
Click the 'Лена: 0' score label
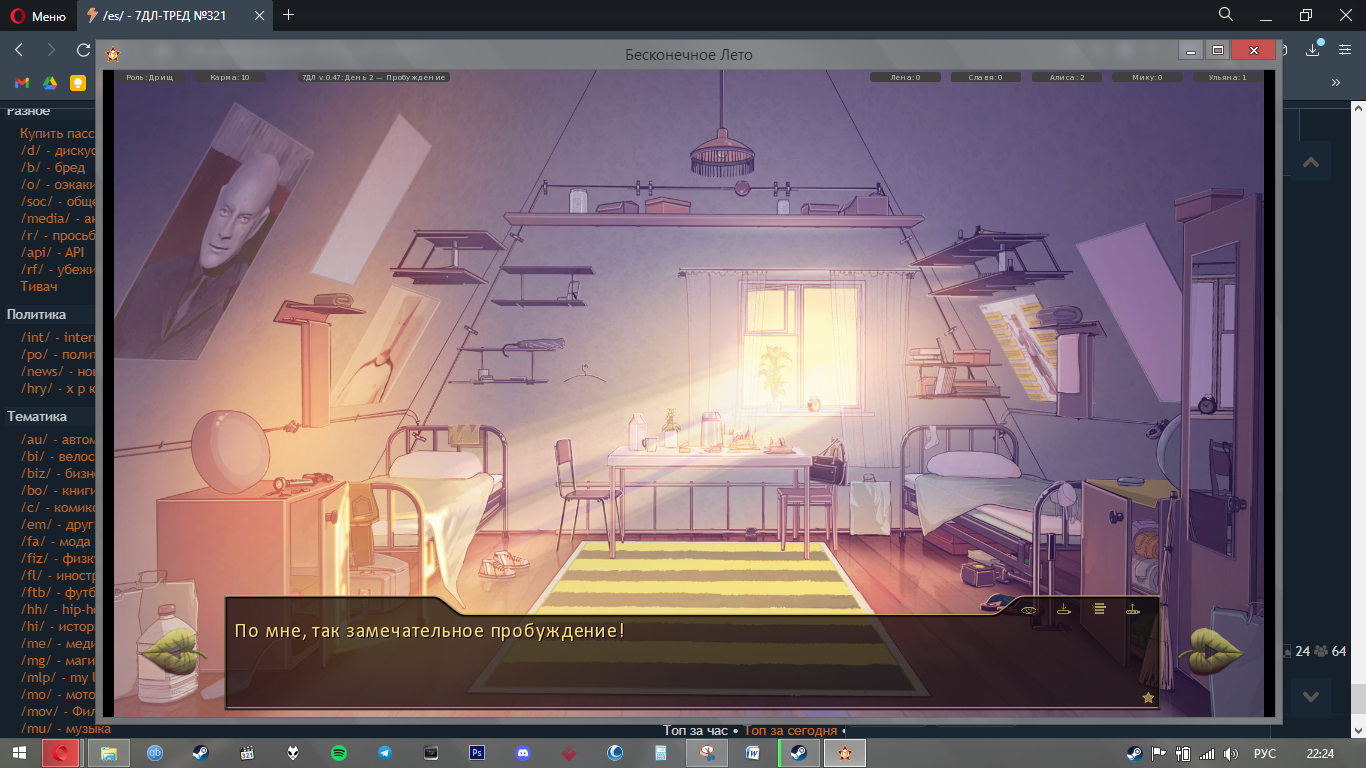pyautogui.click(x=905, y=77)
